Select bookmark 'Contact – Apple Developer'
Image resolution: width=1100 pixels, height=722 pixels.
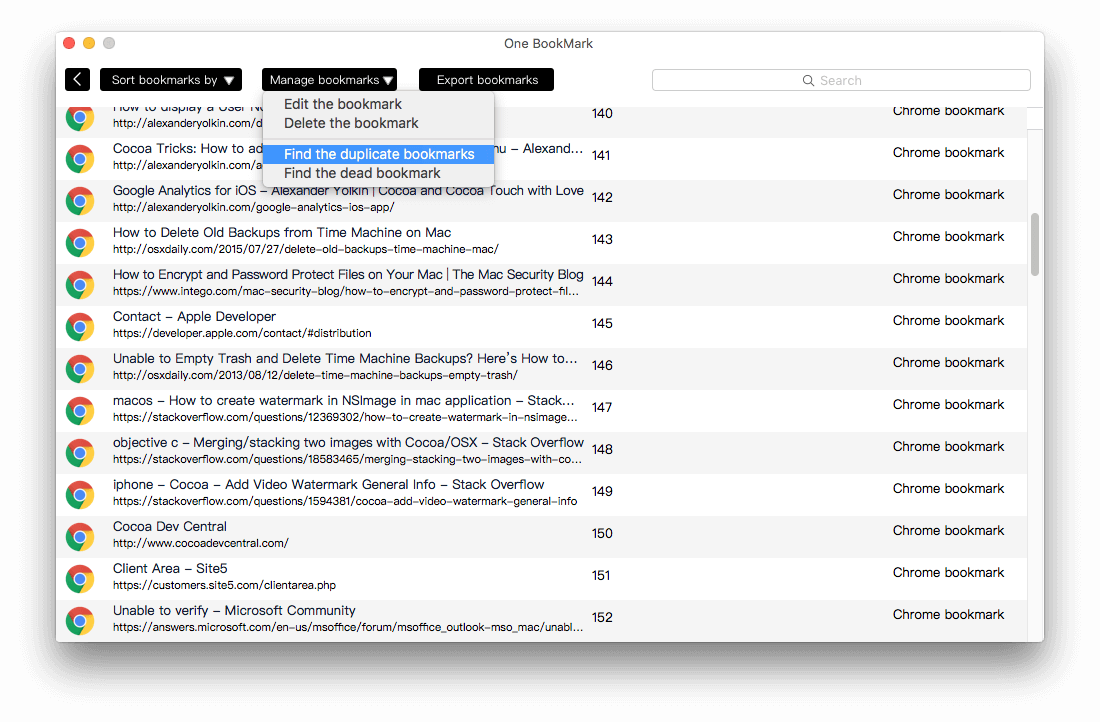point(194,316)
